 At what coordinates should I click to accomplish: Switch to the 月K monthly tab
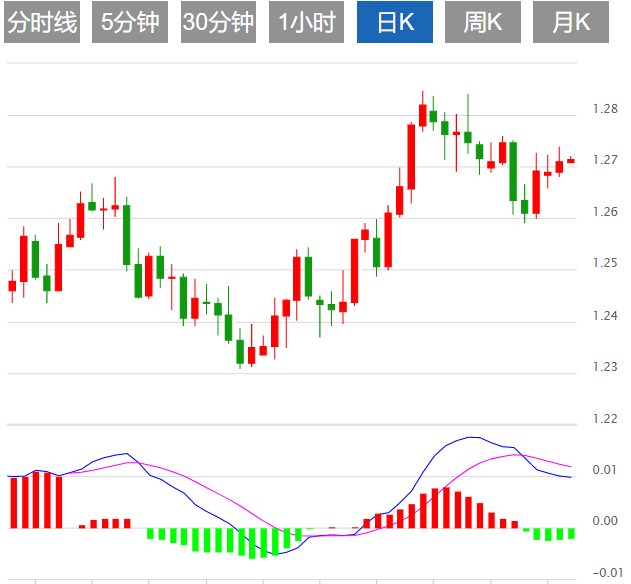[571, 22]
